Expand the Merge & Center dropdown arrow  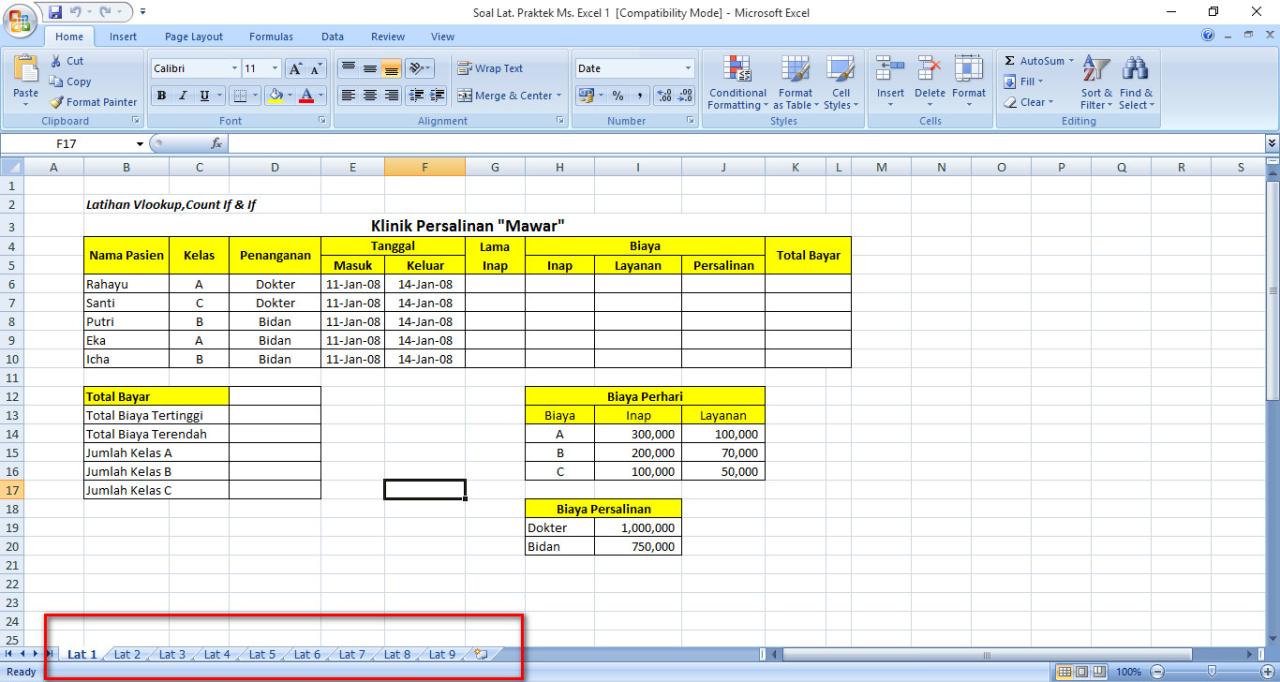(558, 96)
